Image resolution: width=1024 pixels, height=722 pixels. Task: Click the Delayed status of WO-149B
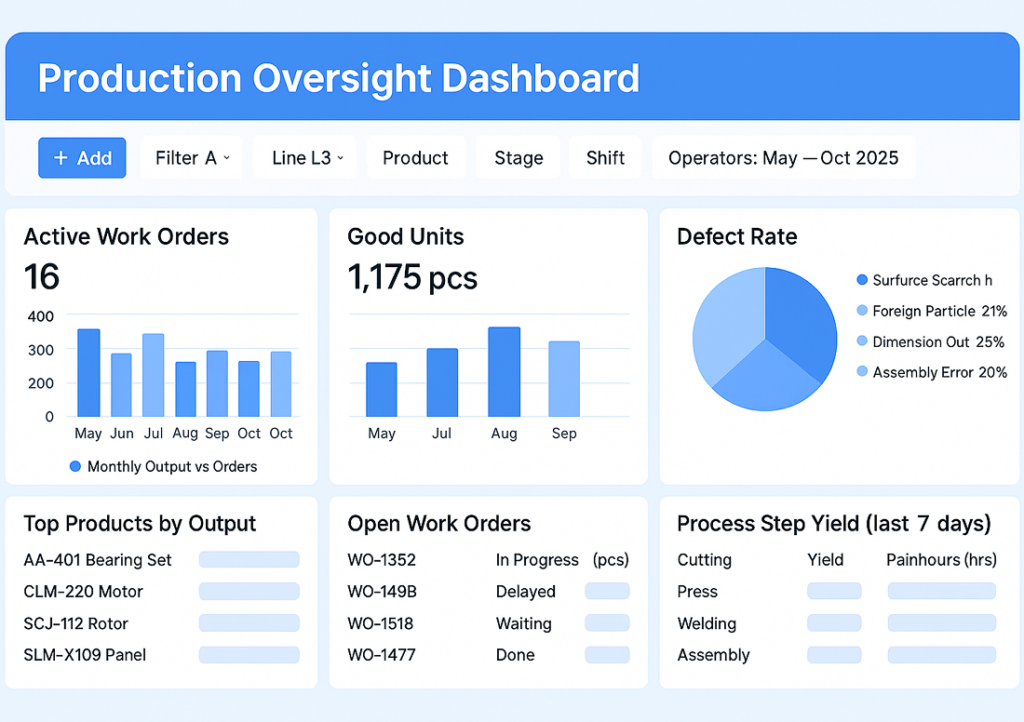pos(525,592)
